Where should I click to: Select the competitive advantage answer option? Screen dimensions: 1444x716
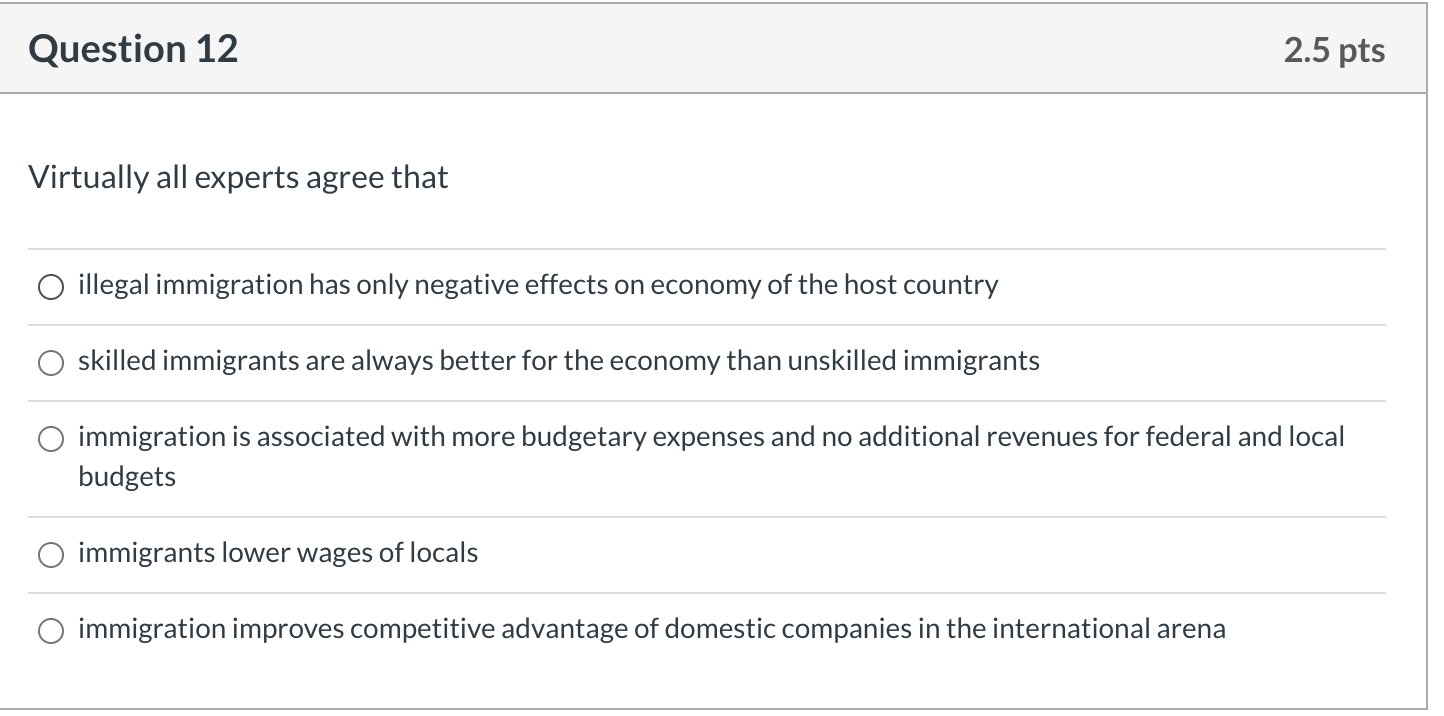pyautogui.click(x=50, y=630)
